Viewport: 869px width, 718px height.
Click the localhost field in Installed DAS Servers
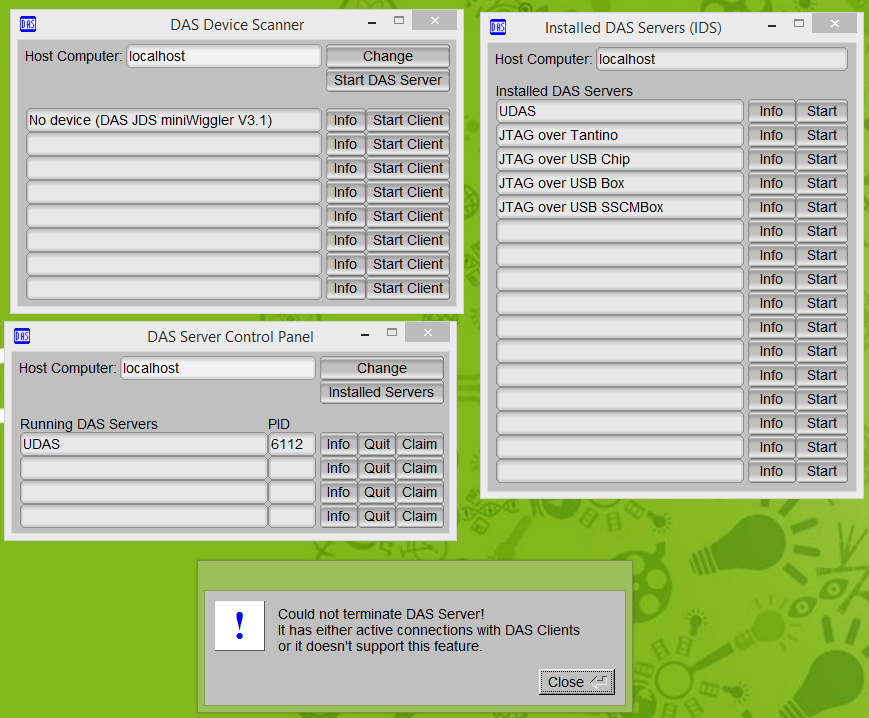click(720, 58)
